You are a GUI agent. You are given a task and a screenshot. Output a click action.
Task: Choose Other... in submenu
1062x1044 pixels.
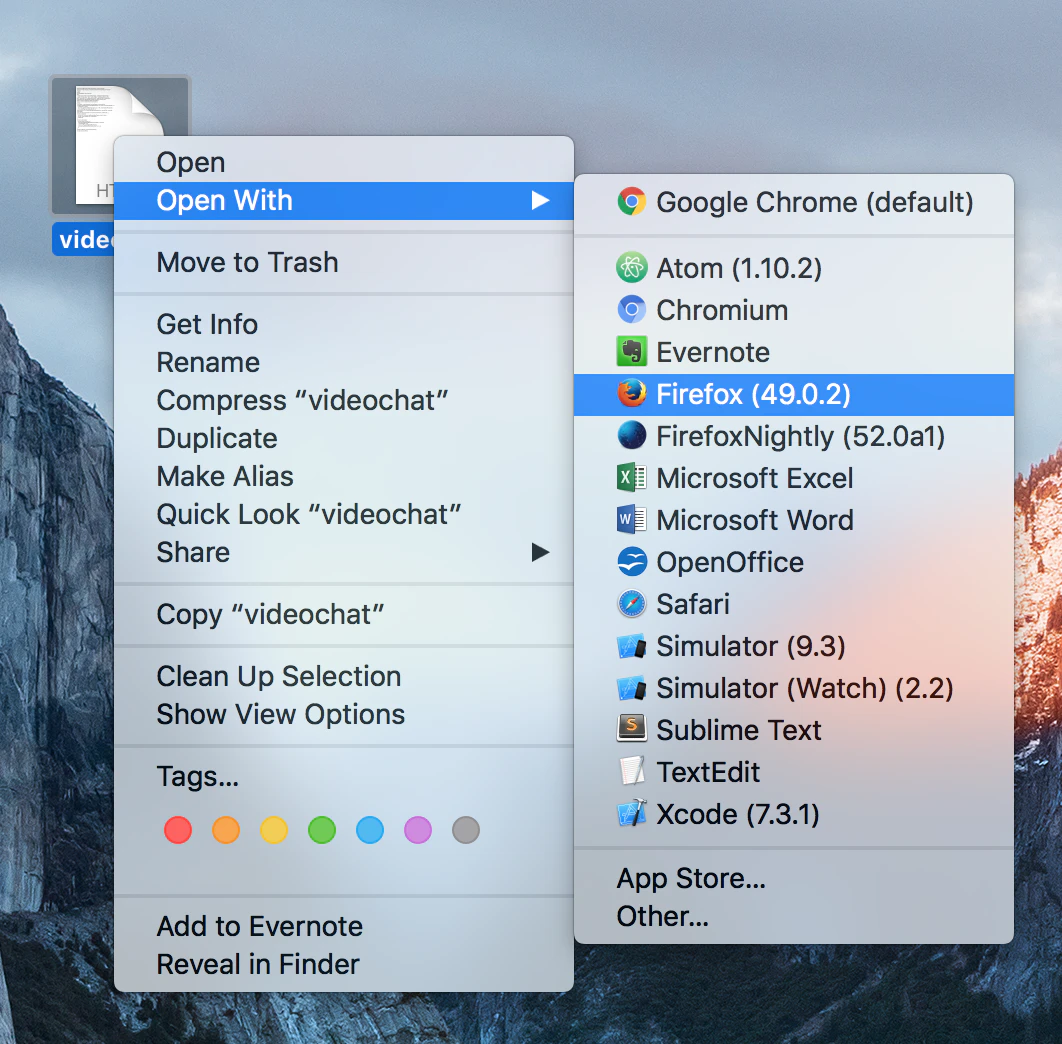tap(794, 916)
